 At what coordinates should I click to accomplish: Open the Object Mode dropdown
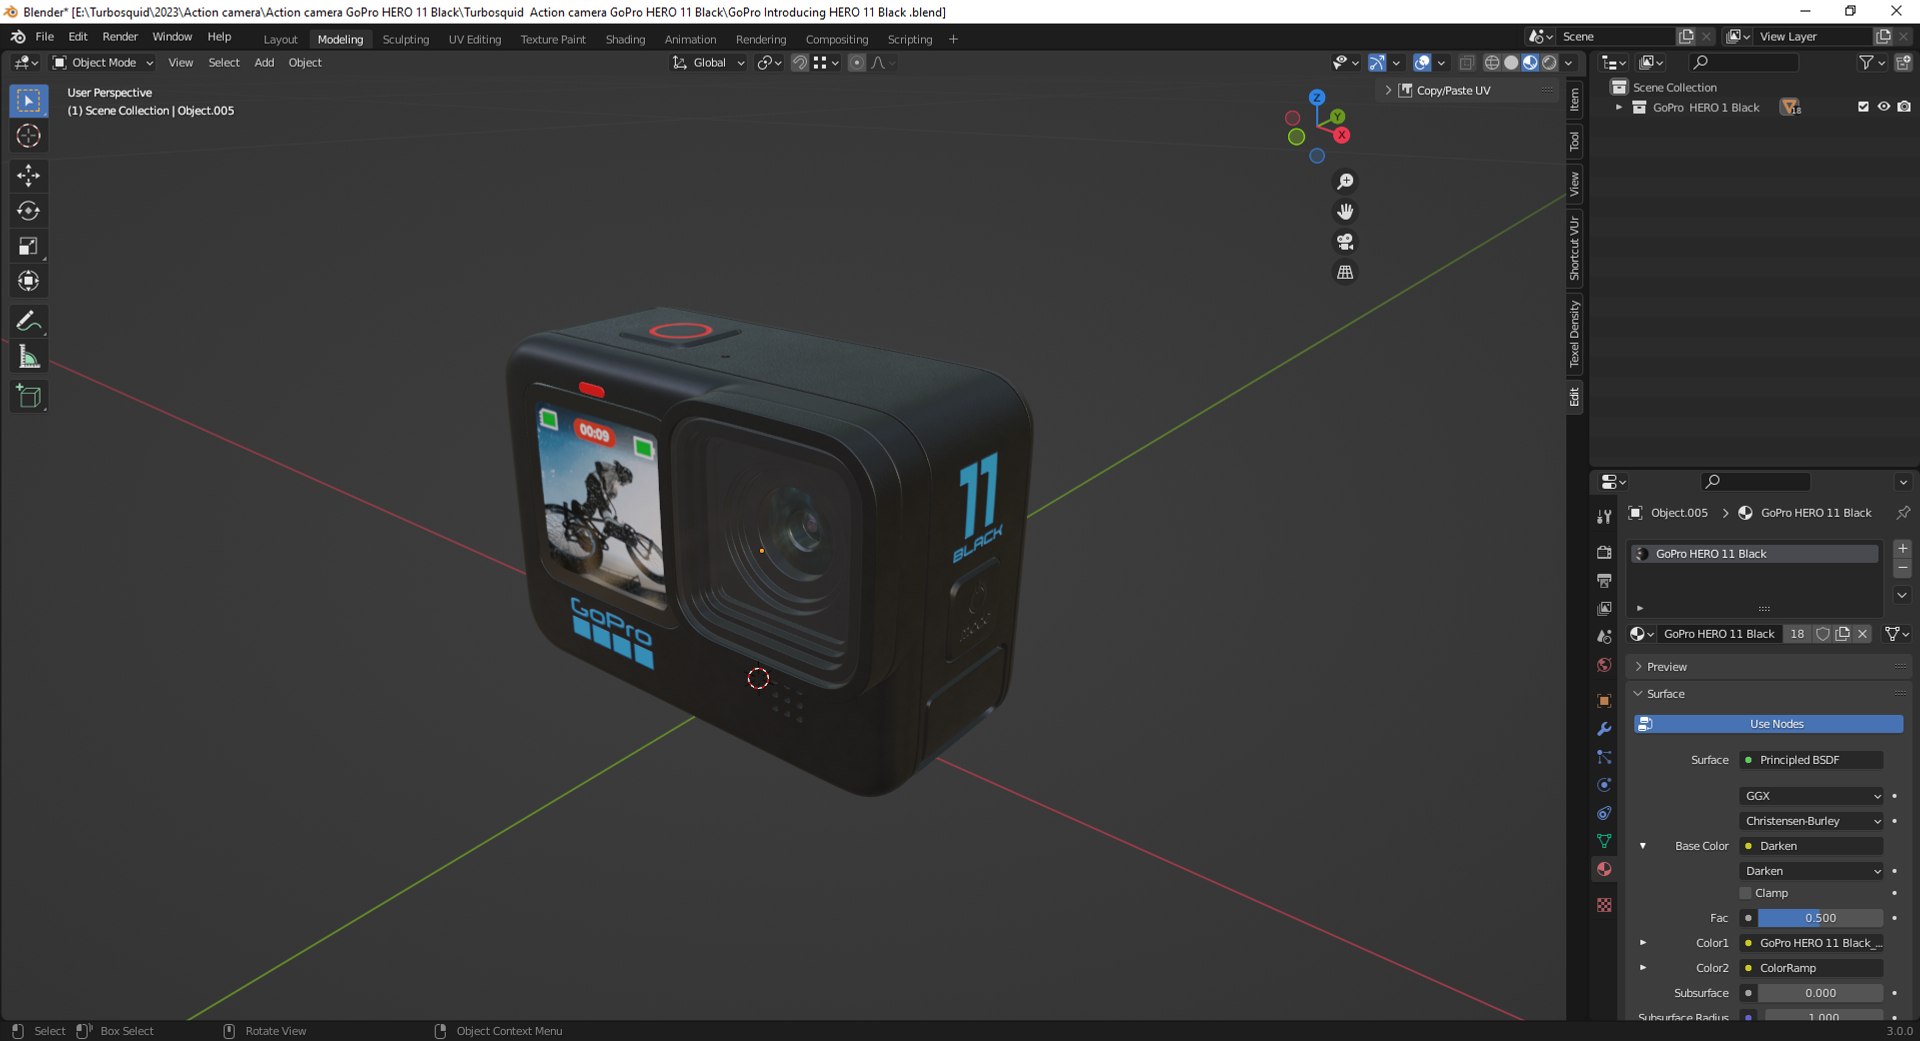tap(103, 62)
